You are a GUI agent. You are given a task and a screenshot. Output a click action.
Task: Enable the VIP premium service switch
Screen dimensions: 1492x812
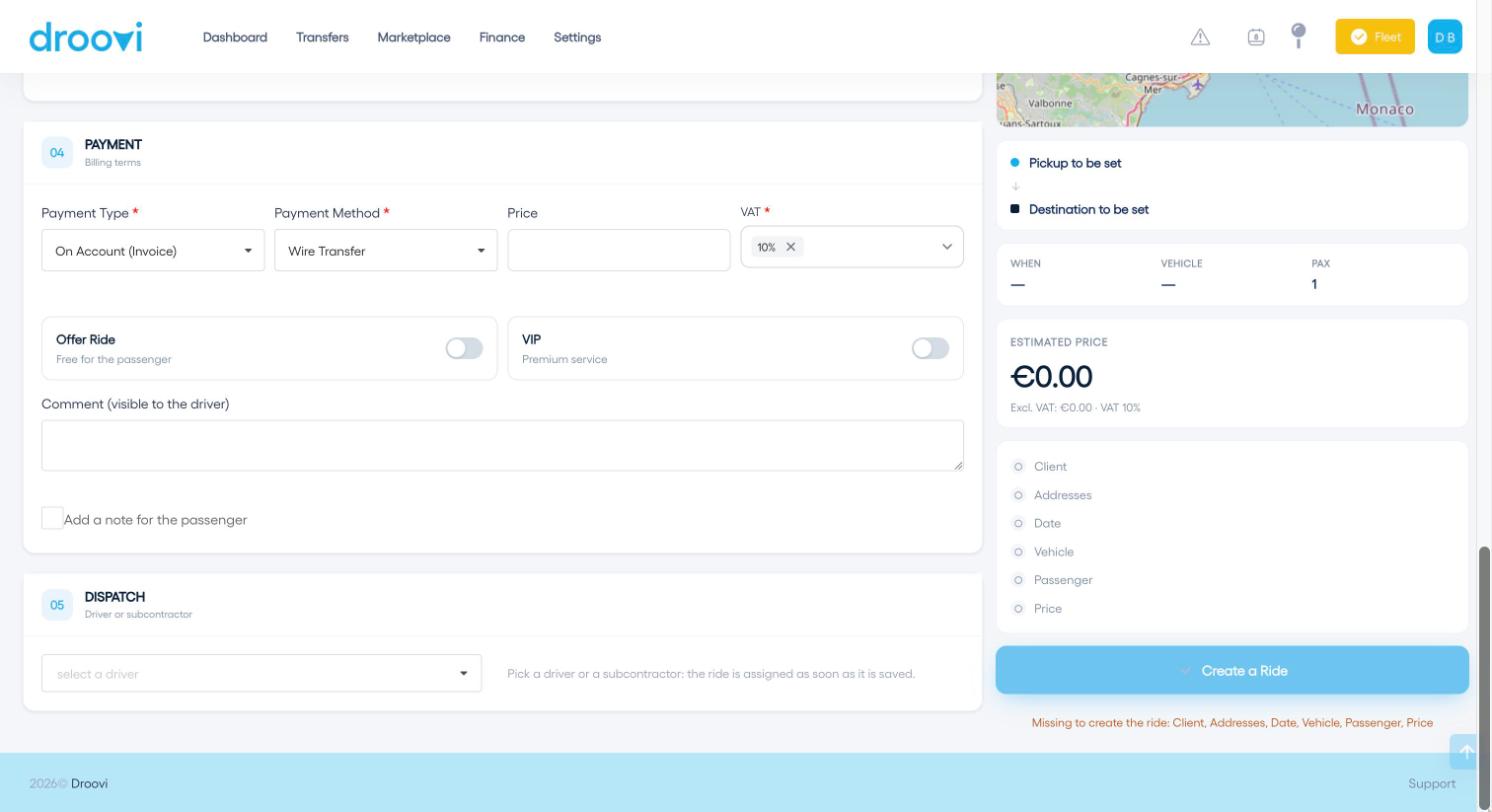tap(930, 348)
